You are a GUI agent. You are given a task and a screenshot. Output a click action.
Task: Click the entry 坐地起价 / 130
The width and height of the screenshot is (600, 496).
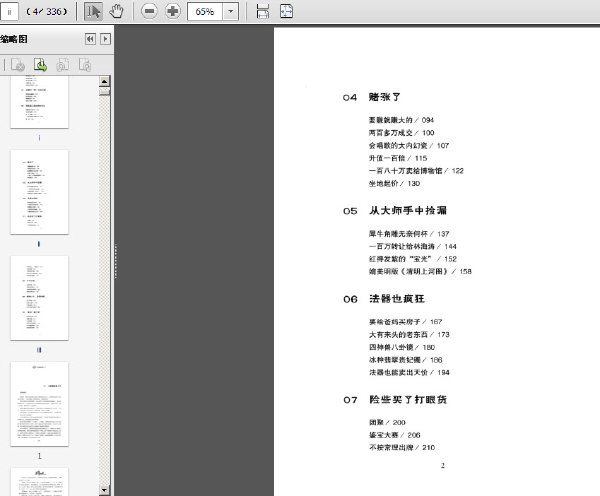click(x=394, y=183)
